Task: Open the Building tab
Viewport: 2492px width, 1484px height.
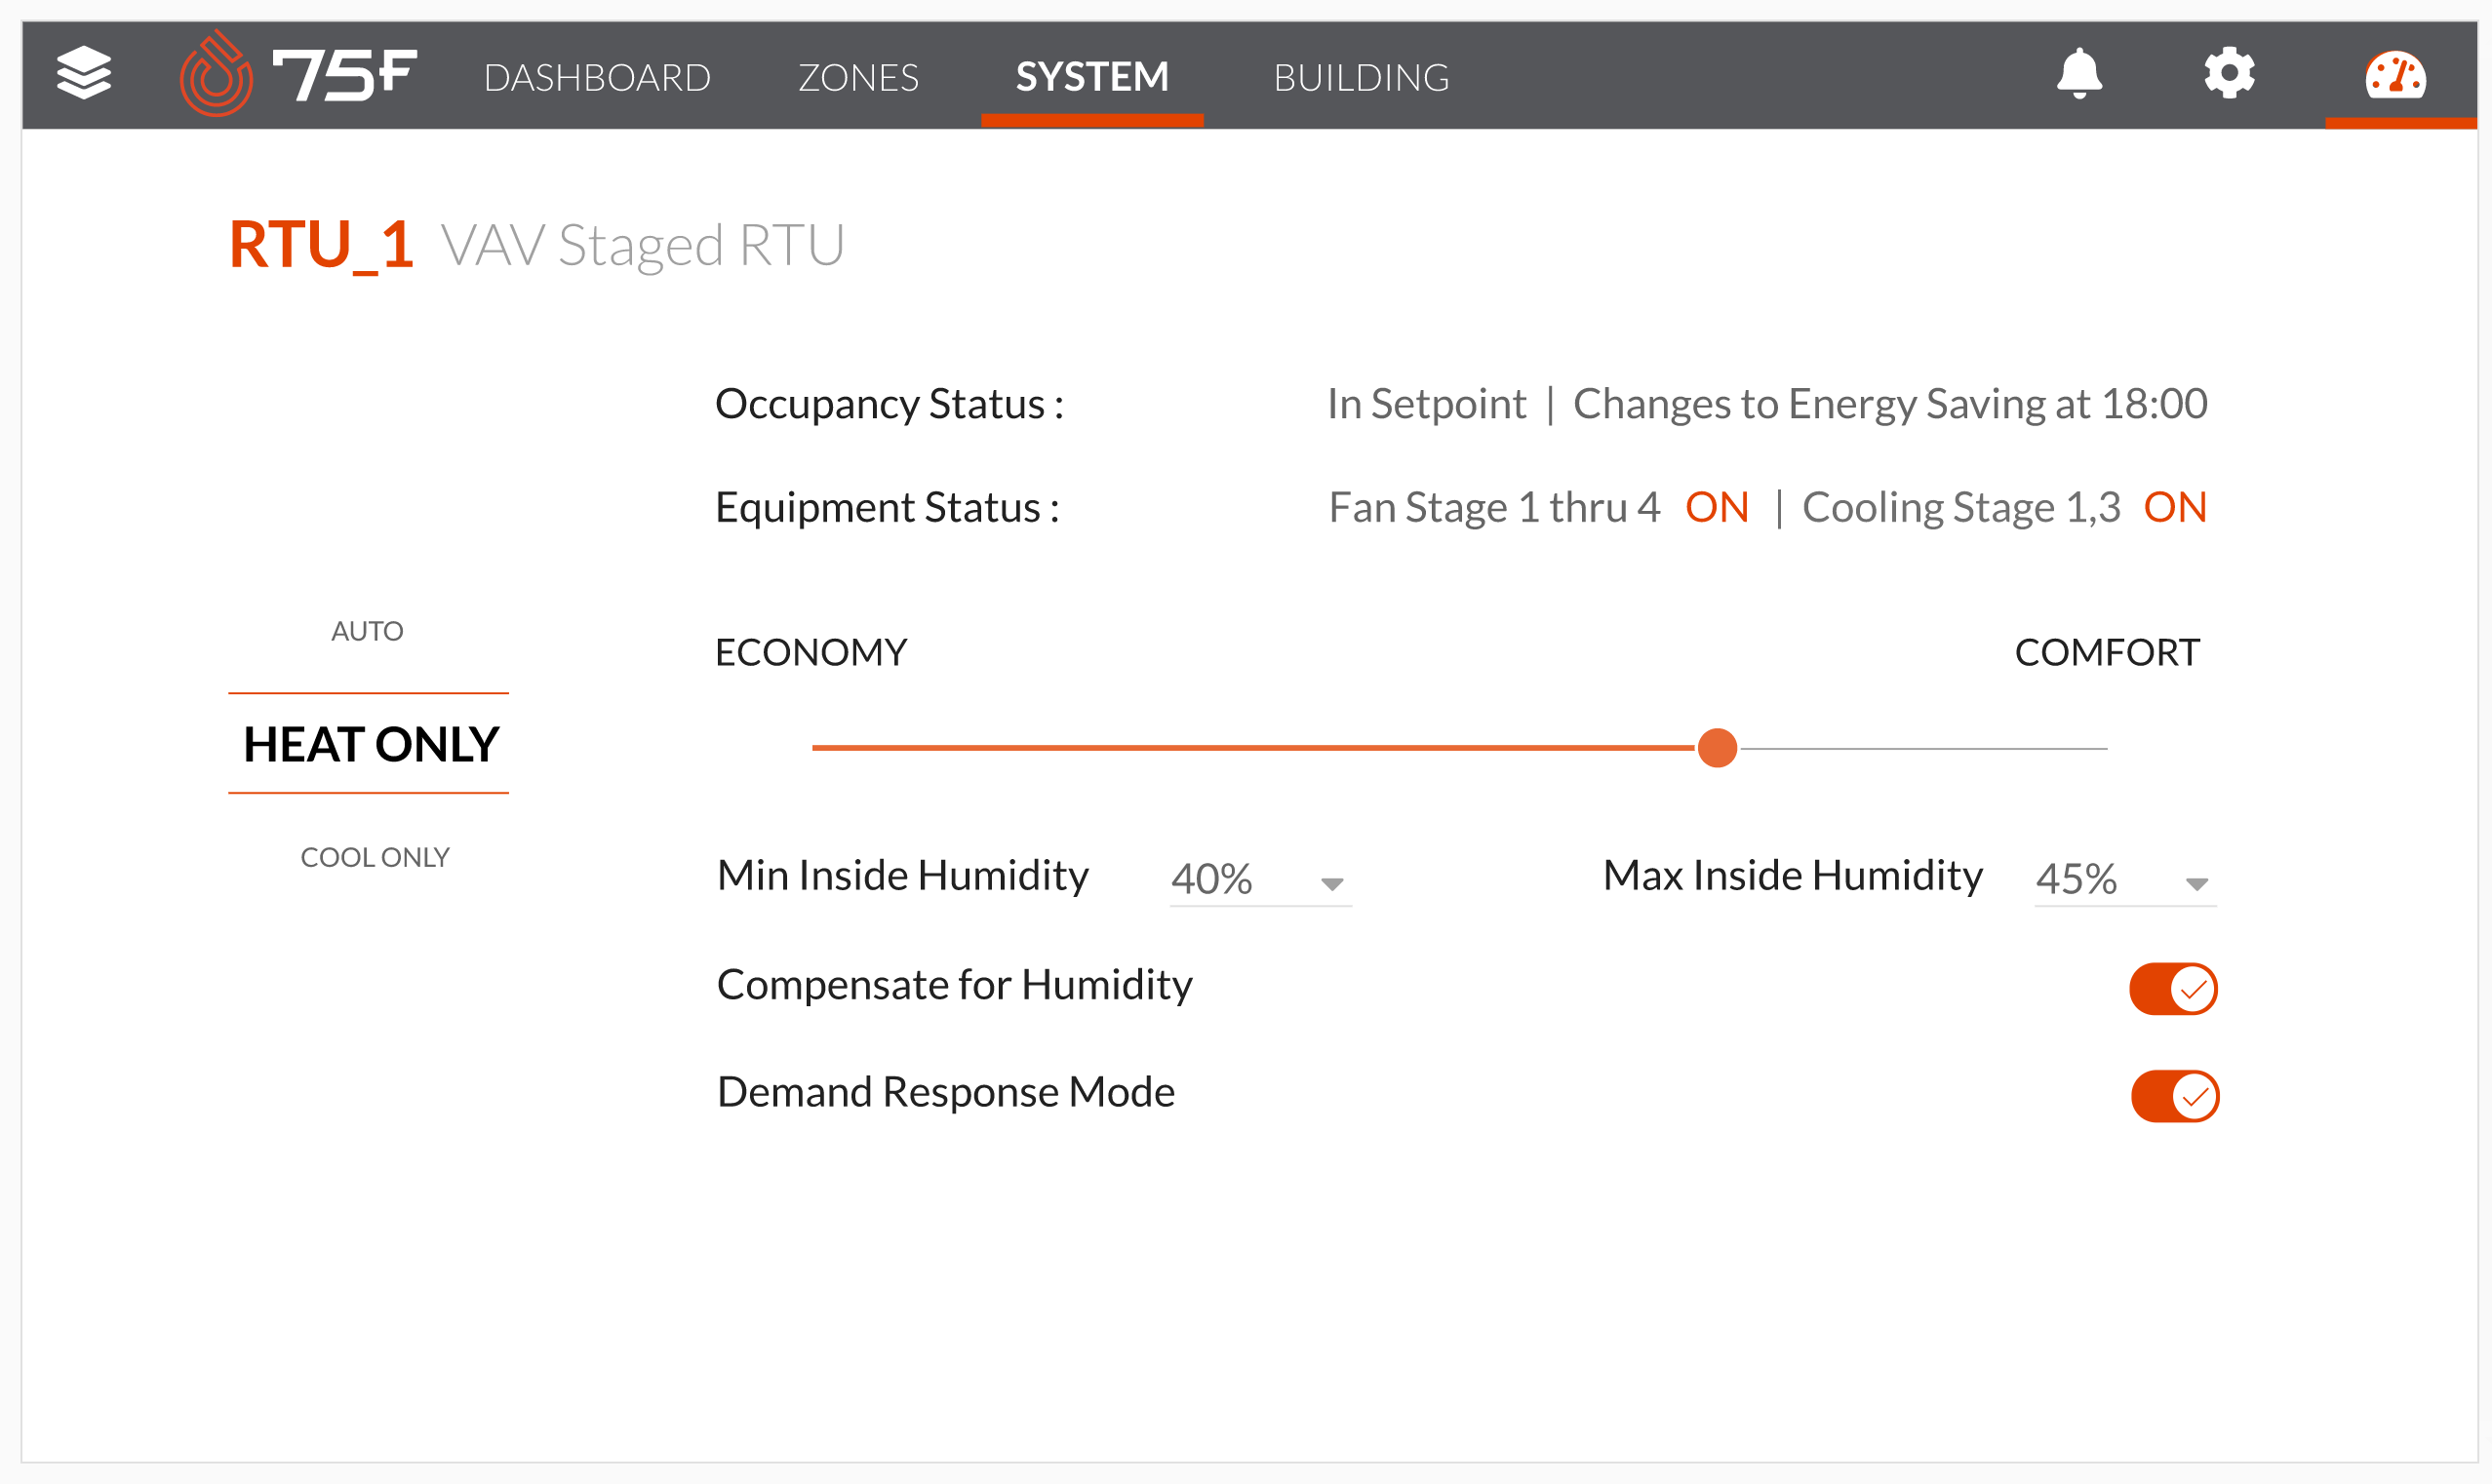Action: point(1361,77)
